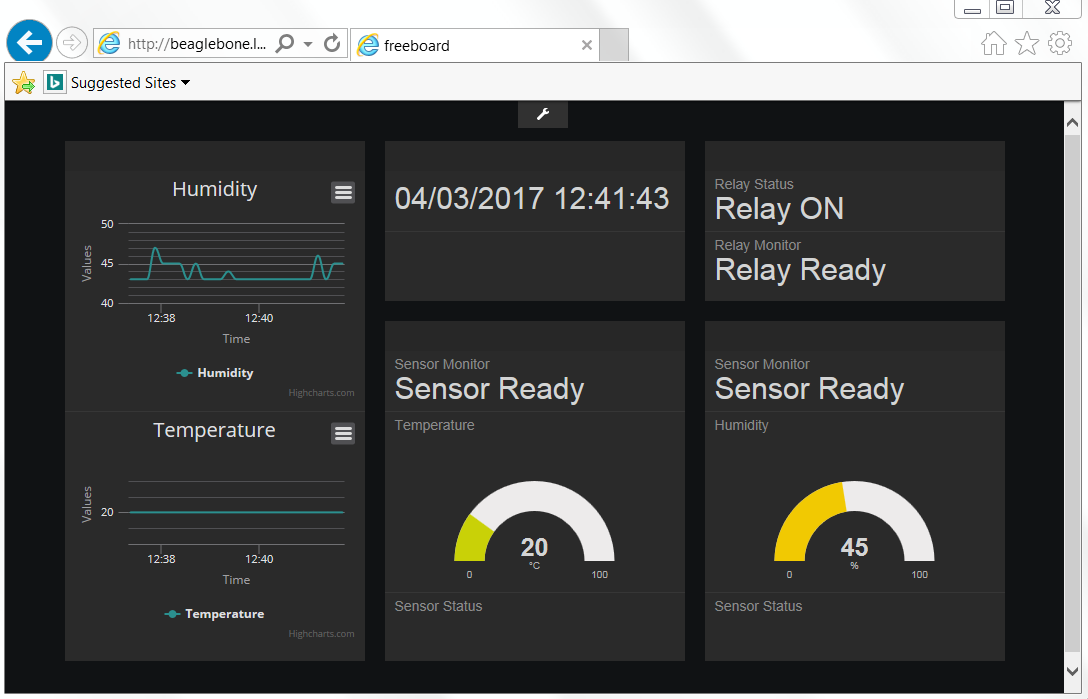The width and height of the screenshot is (1088, 699).
Task: Click the Home icon in the browser
Action: 993,44
